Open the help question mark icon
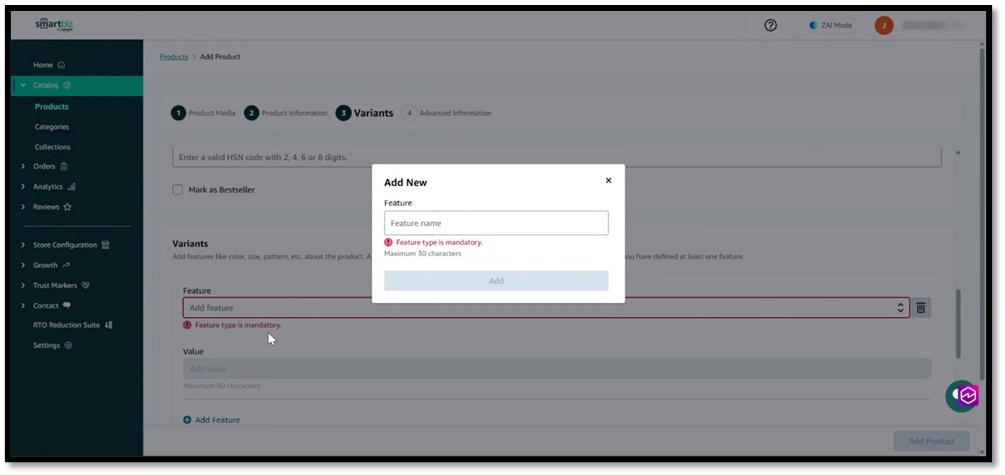The image size is (1005, 475). 770,26
